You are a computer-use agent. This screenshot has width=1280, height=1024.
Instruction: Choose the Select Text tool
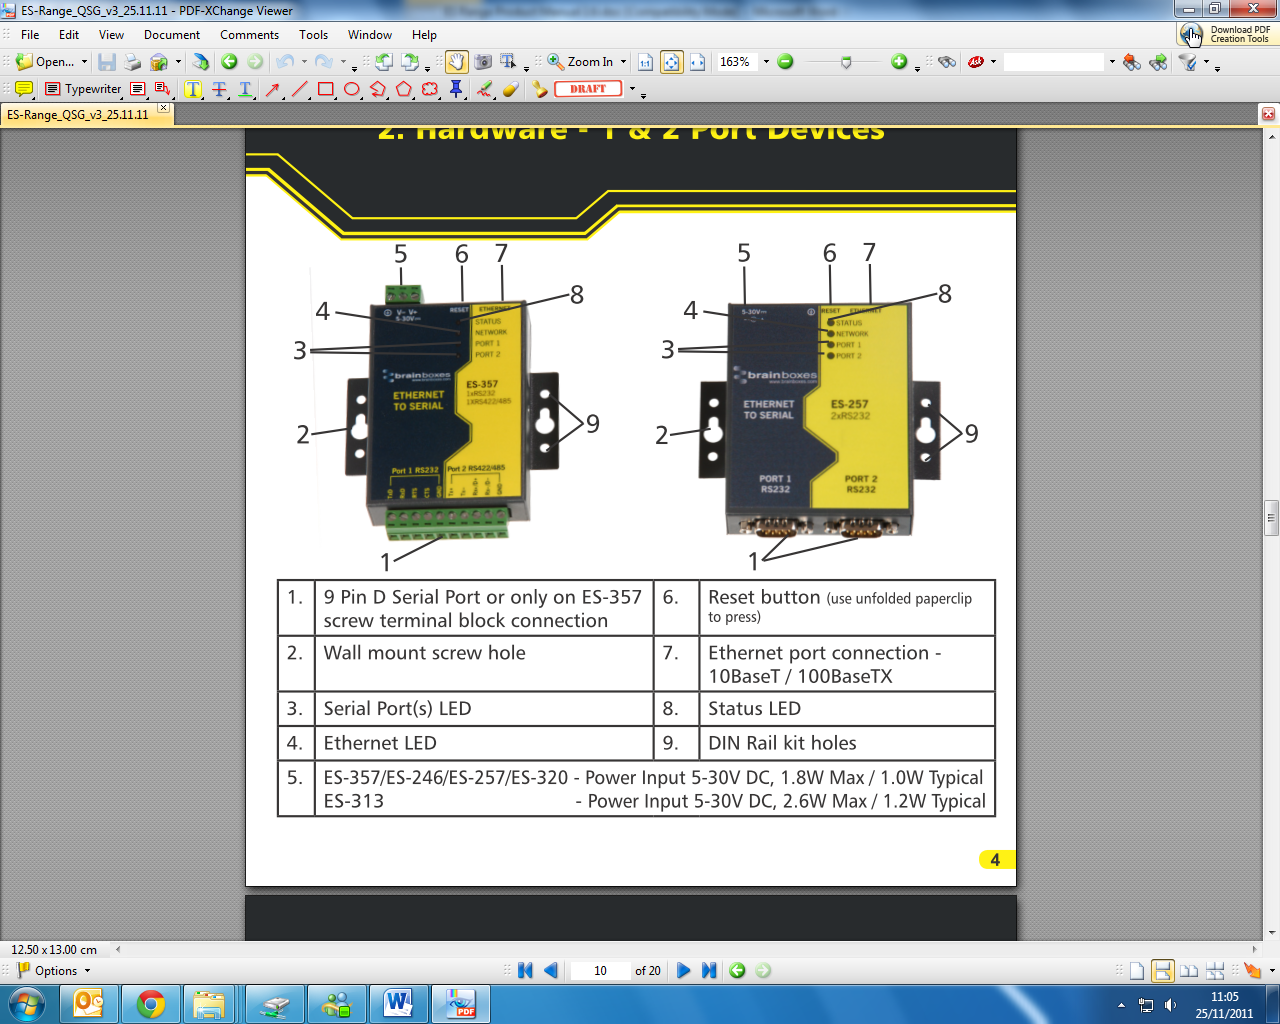pos(506,61)
